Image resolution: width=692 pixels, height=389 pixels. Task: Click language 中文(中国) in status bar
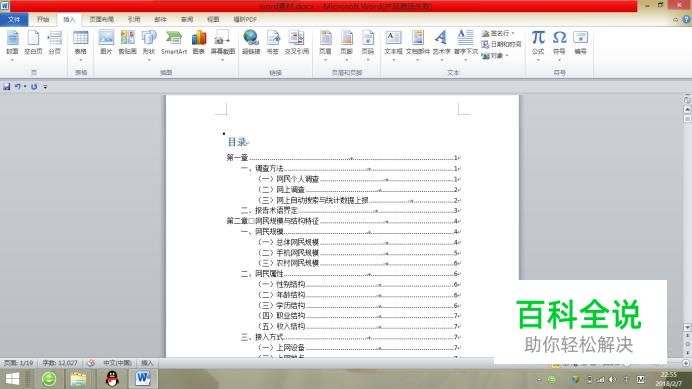117,363
